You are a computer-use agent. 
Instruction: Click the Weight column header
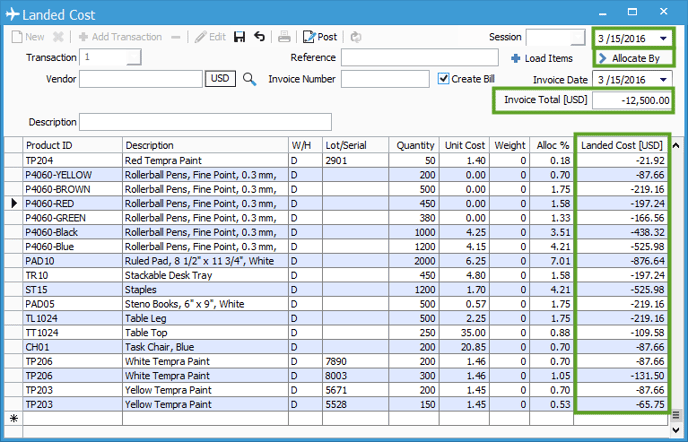(510, 145)
